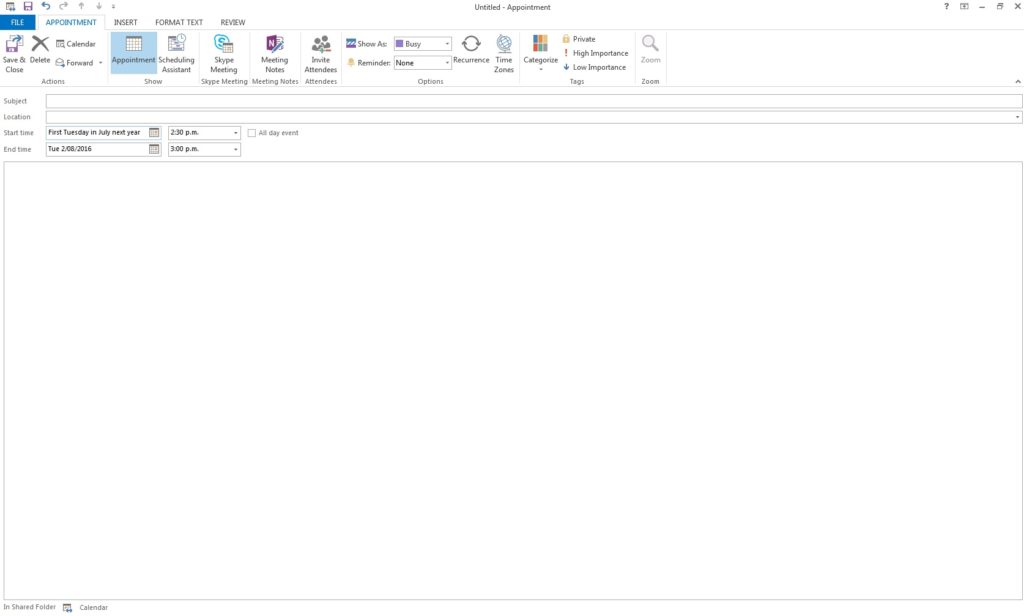Click Invite Attendees
Screen dimensions: 1024x616
(x=321, y=54)
